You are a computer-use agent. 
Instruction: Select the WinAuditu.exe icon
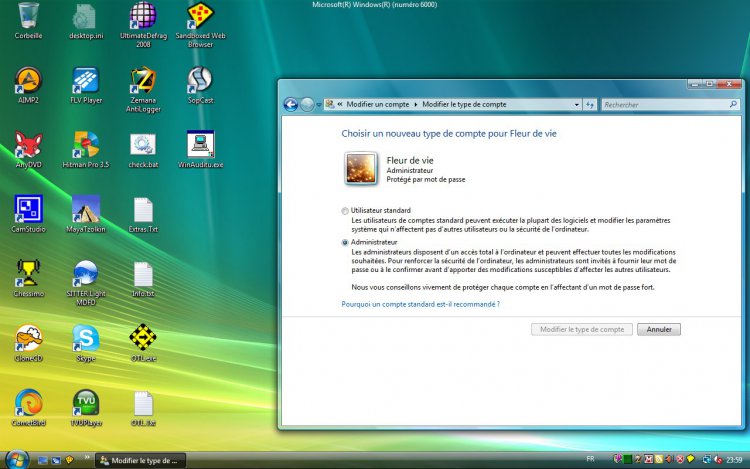[x=200, y=144]
